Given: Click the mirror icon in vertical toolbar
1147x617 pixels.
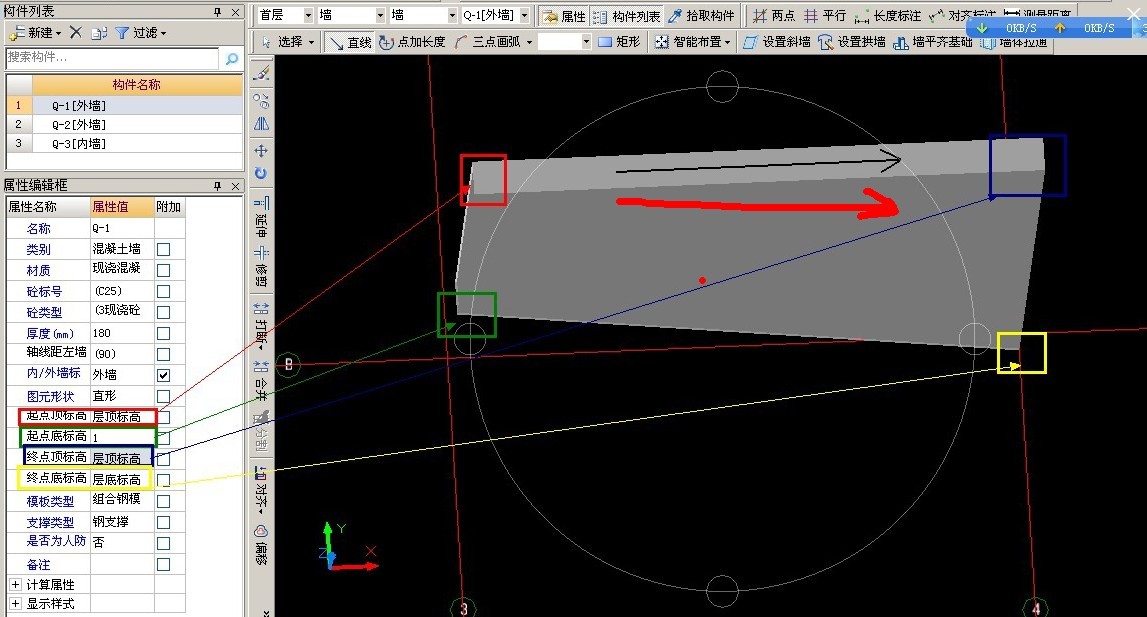Looking at the screenshot, I should click(x=261, y=124).
